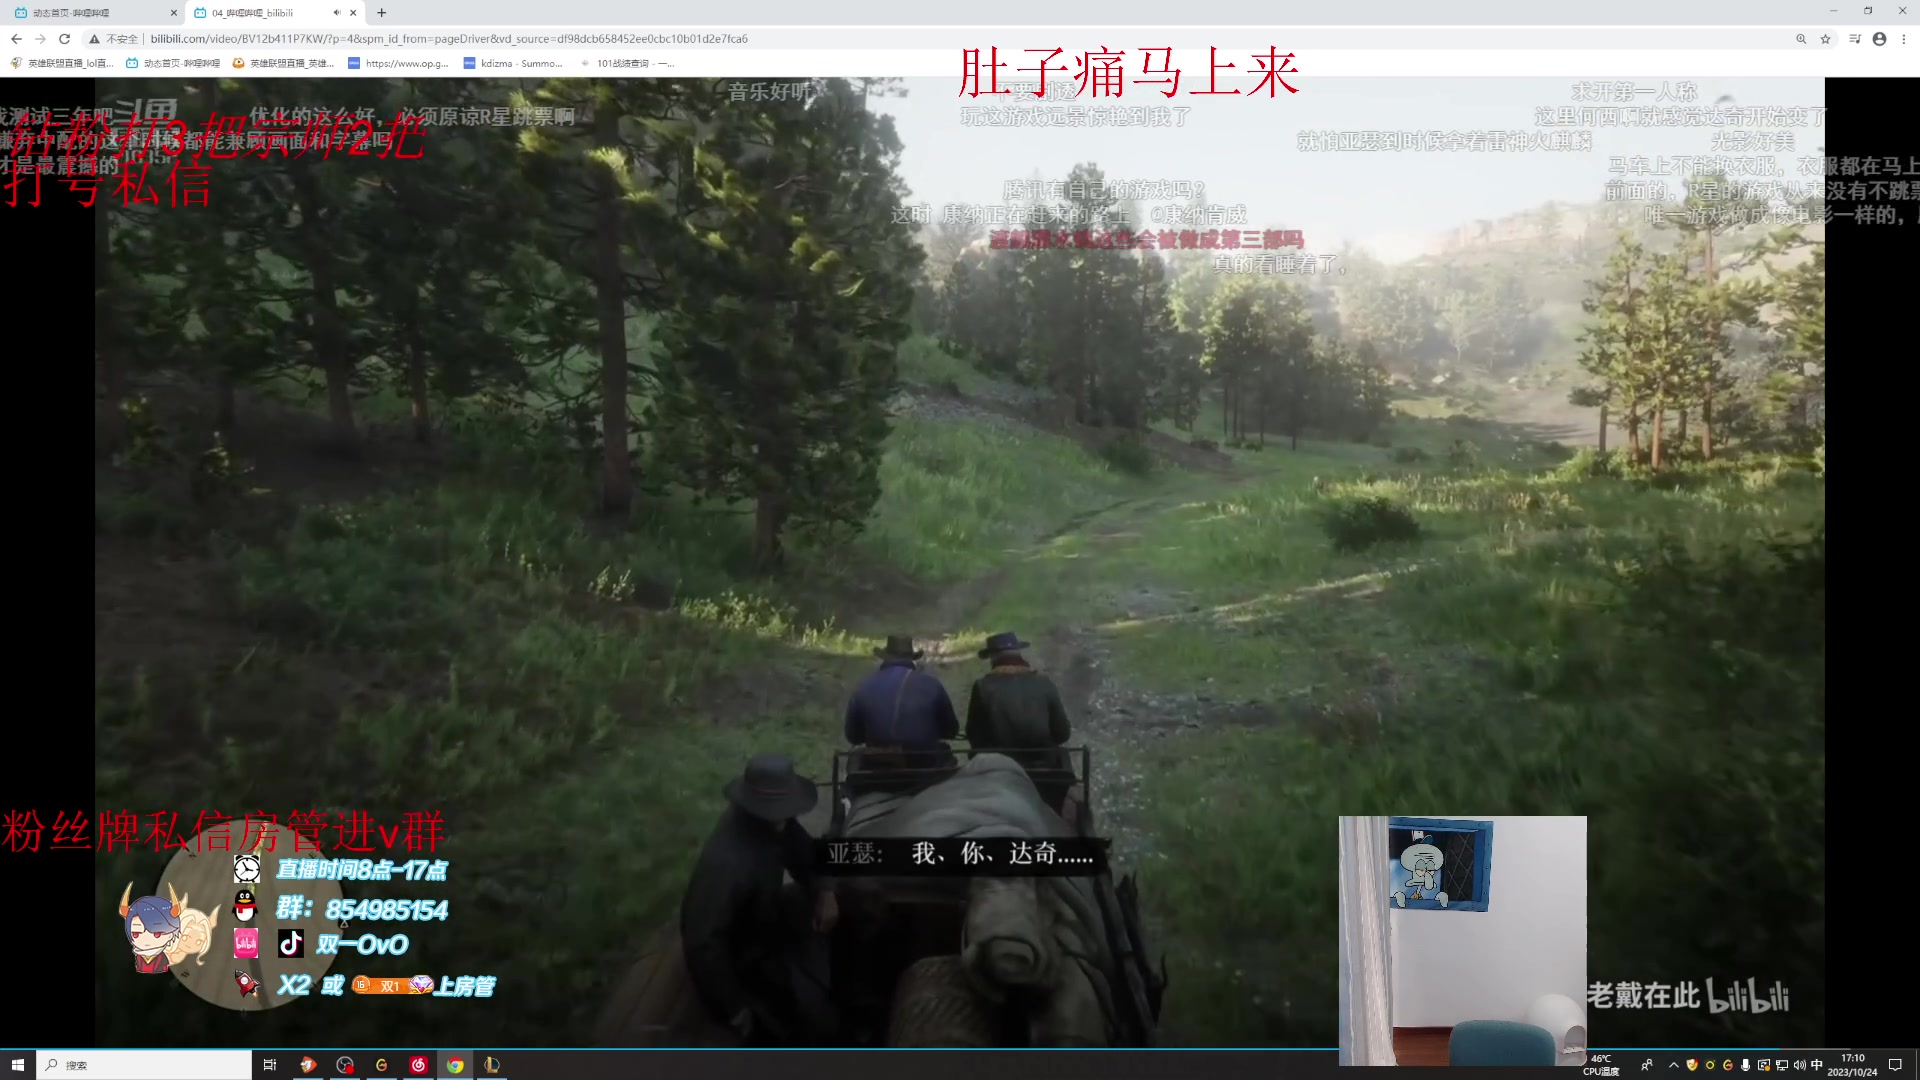The image size is (1920, 1080).
Task: Open the yellow ring tray icon
Action: [x=1710, y=1065]
